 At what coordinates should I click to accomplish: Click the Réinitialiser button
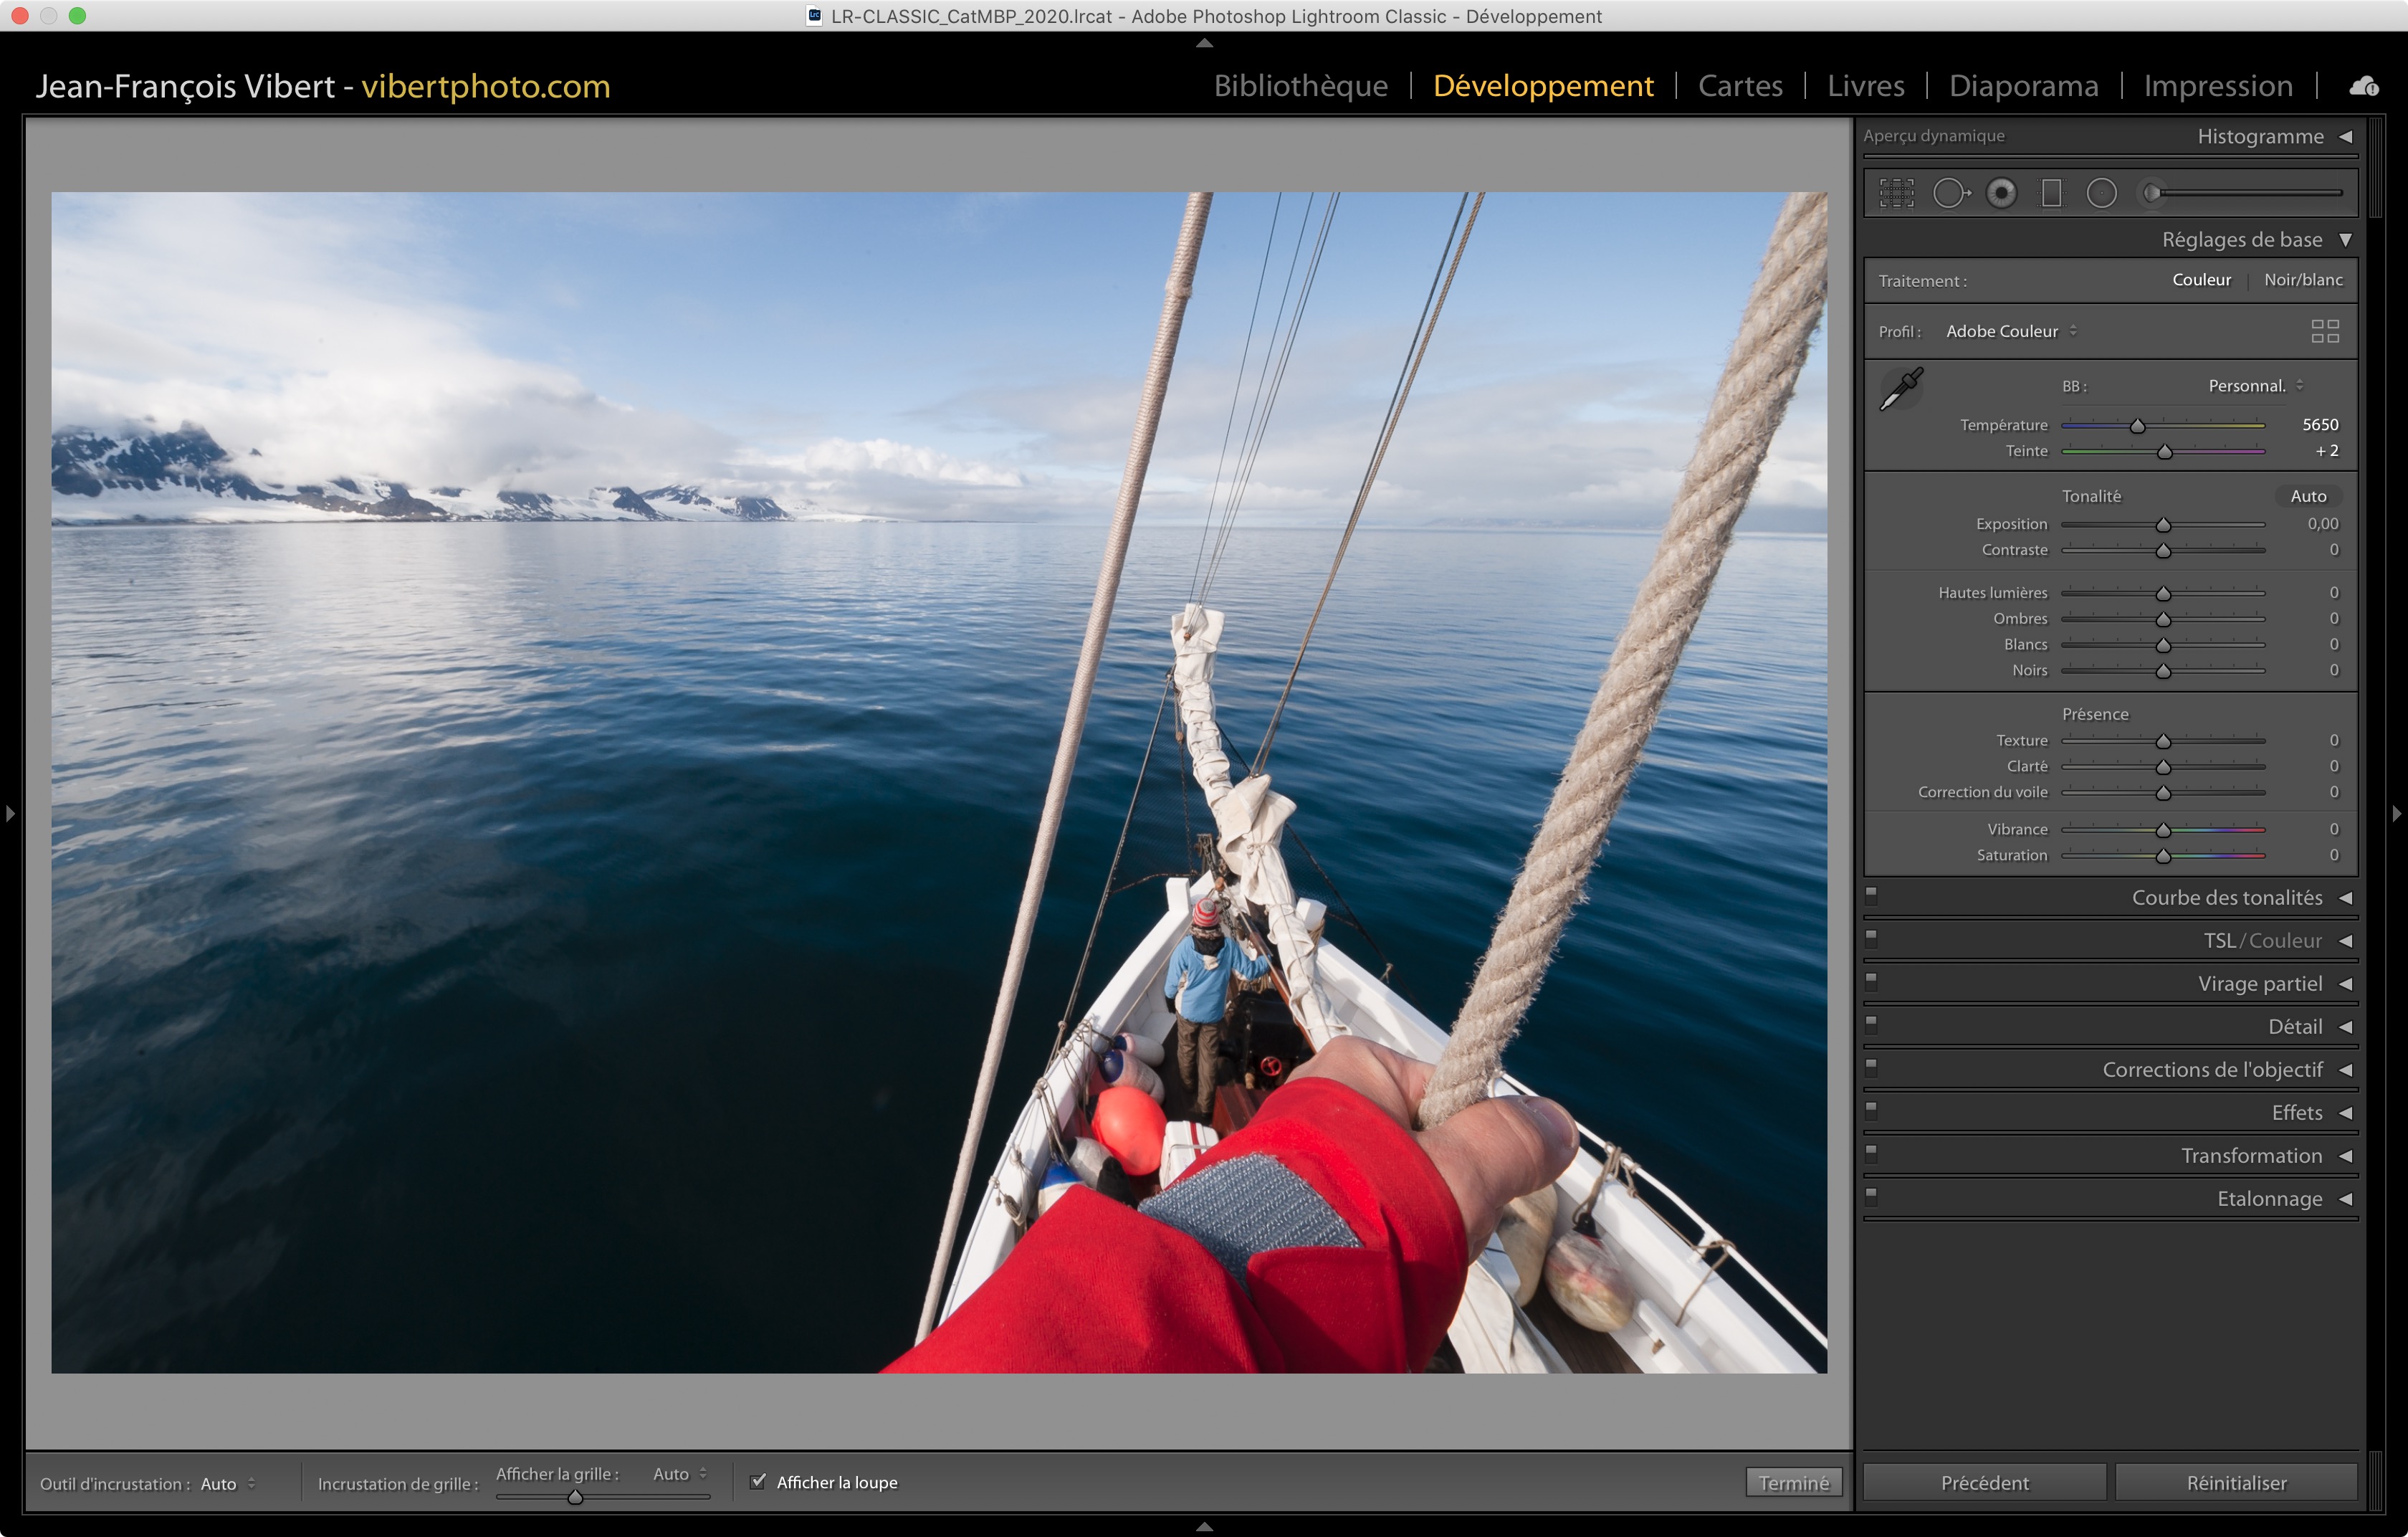pos(2236,1482)
